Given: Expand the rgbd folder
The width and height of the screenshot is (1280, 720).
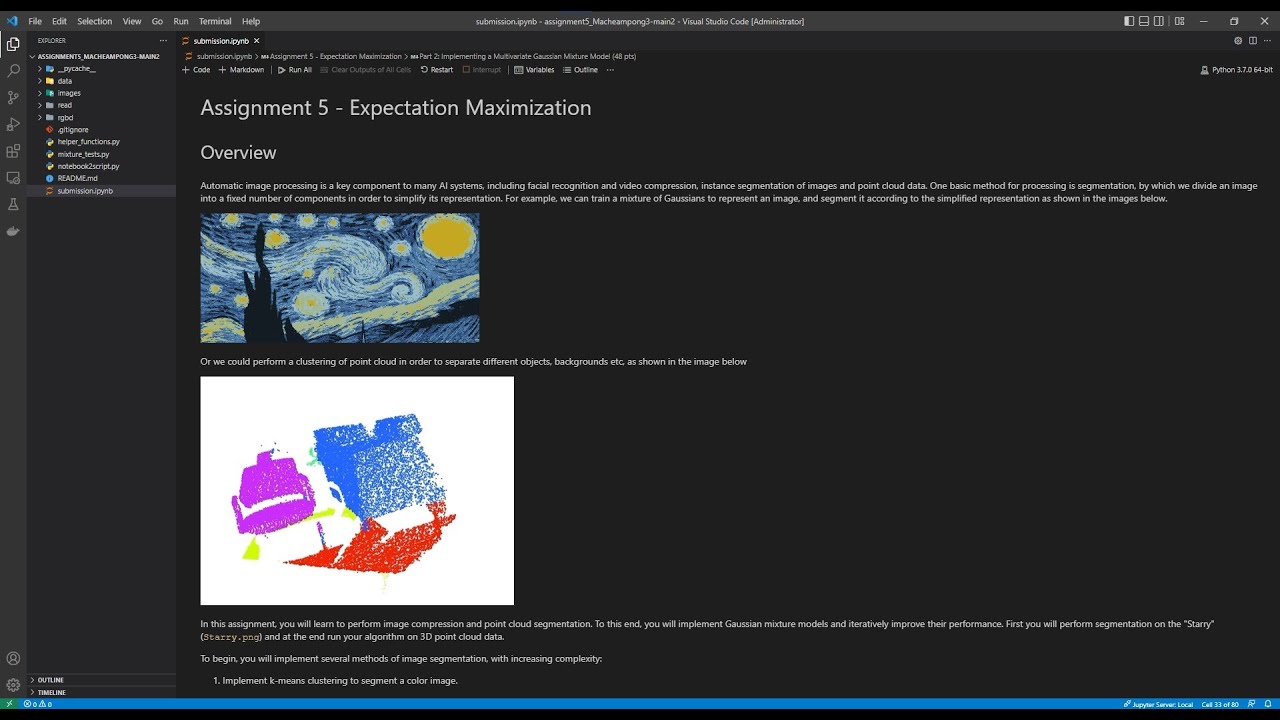Looking at the screenshot, I should tap(65, 118).
